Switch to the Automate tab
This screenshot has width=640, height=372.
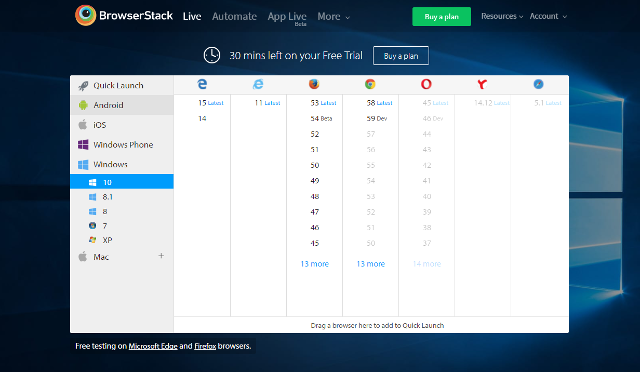[234, 16]
